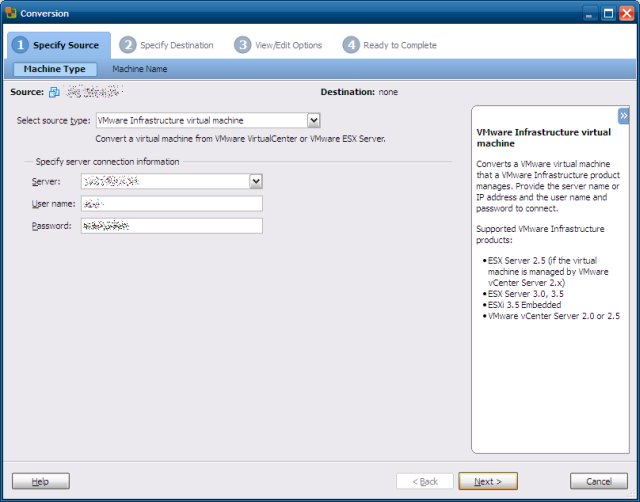The image size is (640, 502).
Task: Click 'Specify server connection information' label
Action: (107, 162)
